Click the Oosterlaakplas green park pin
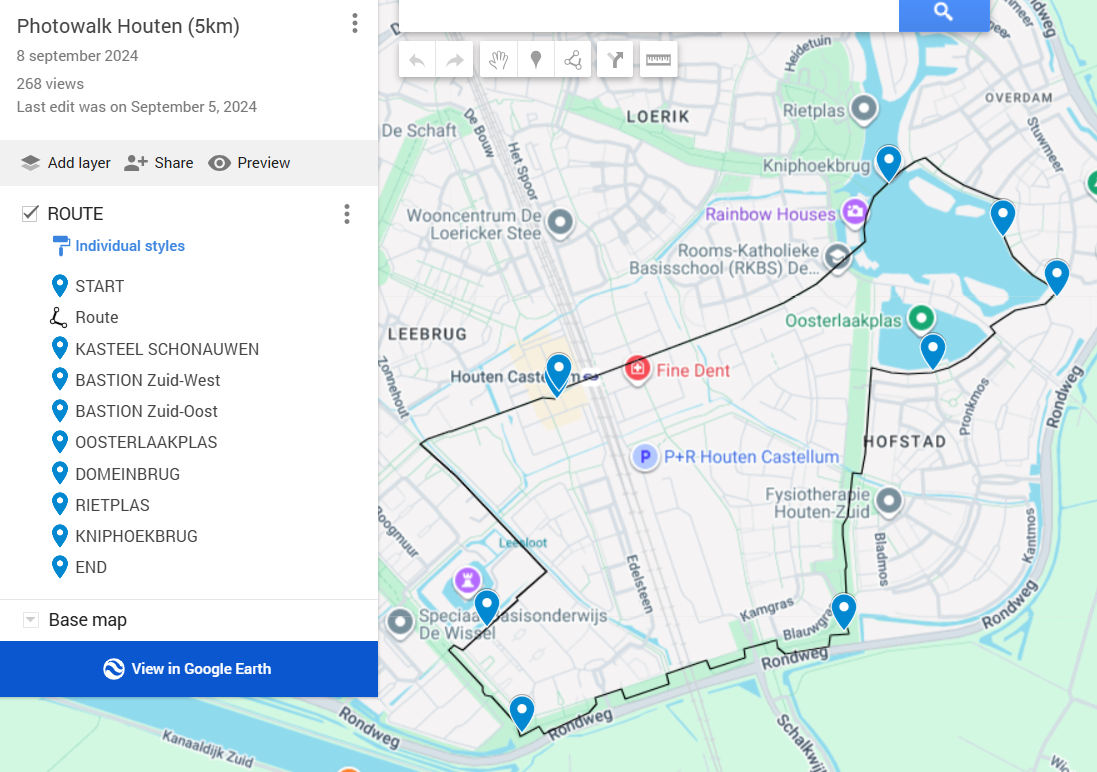The height and width of the screenshot is (772, 1097). pyautogui.click(x=921, y=319)
